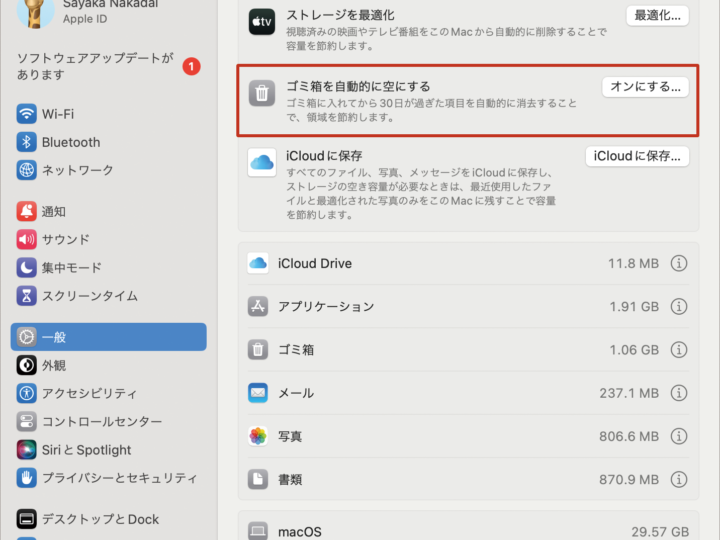
Task: Click the 写真 Photos flower icon
Action: pyautogui.click(x=258, y=436)
